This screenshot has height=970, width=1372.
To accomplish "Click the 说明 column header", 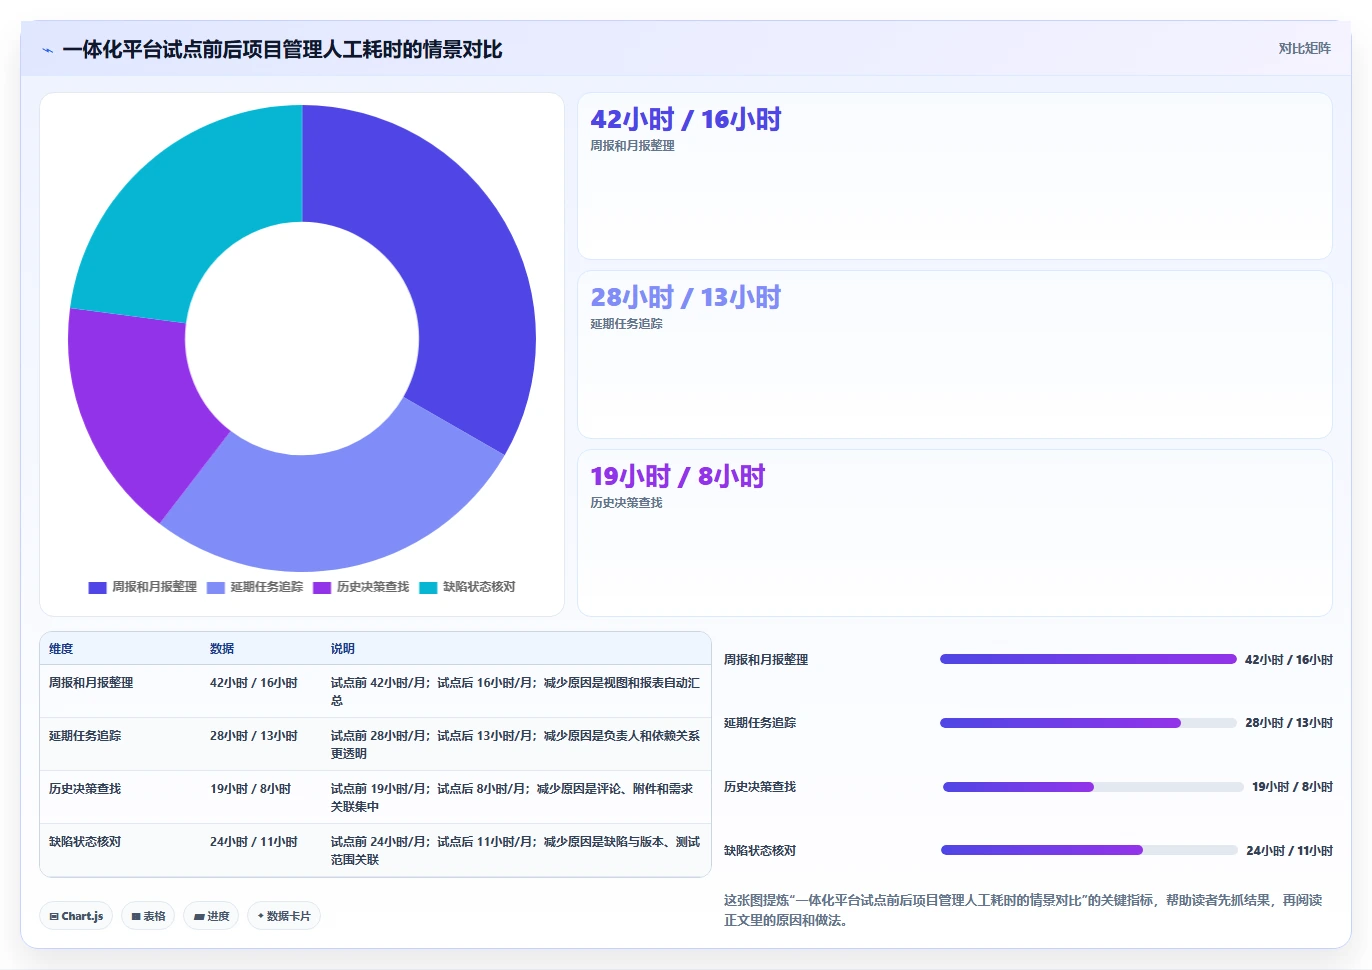I will [x=343, y=649].
